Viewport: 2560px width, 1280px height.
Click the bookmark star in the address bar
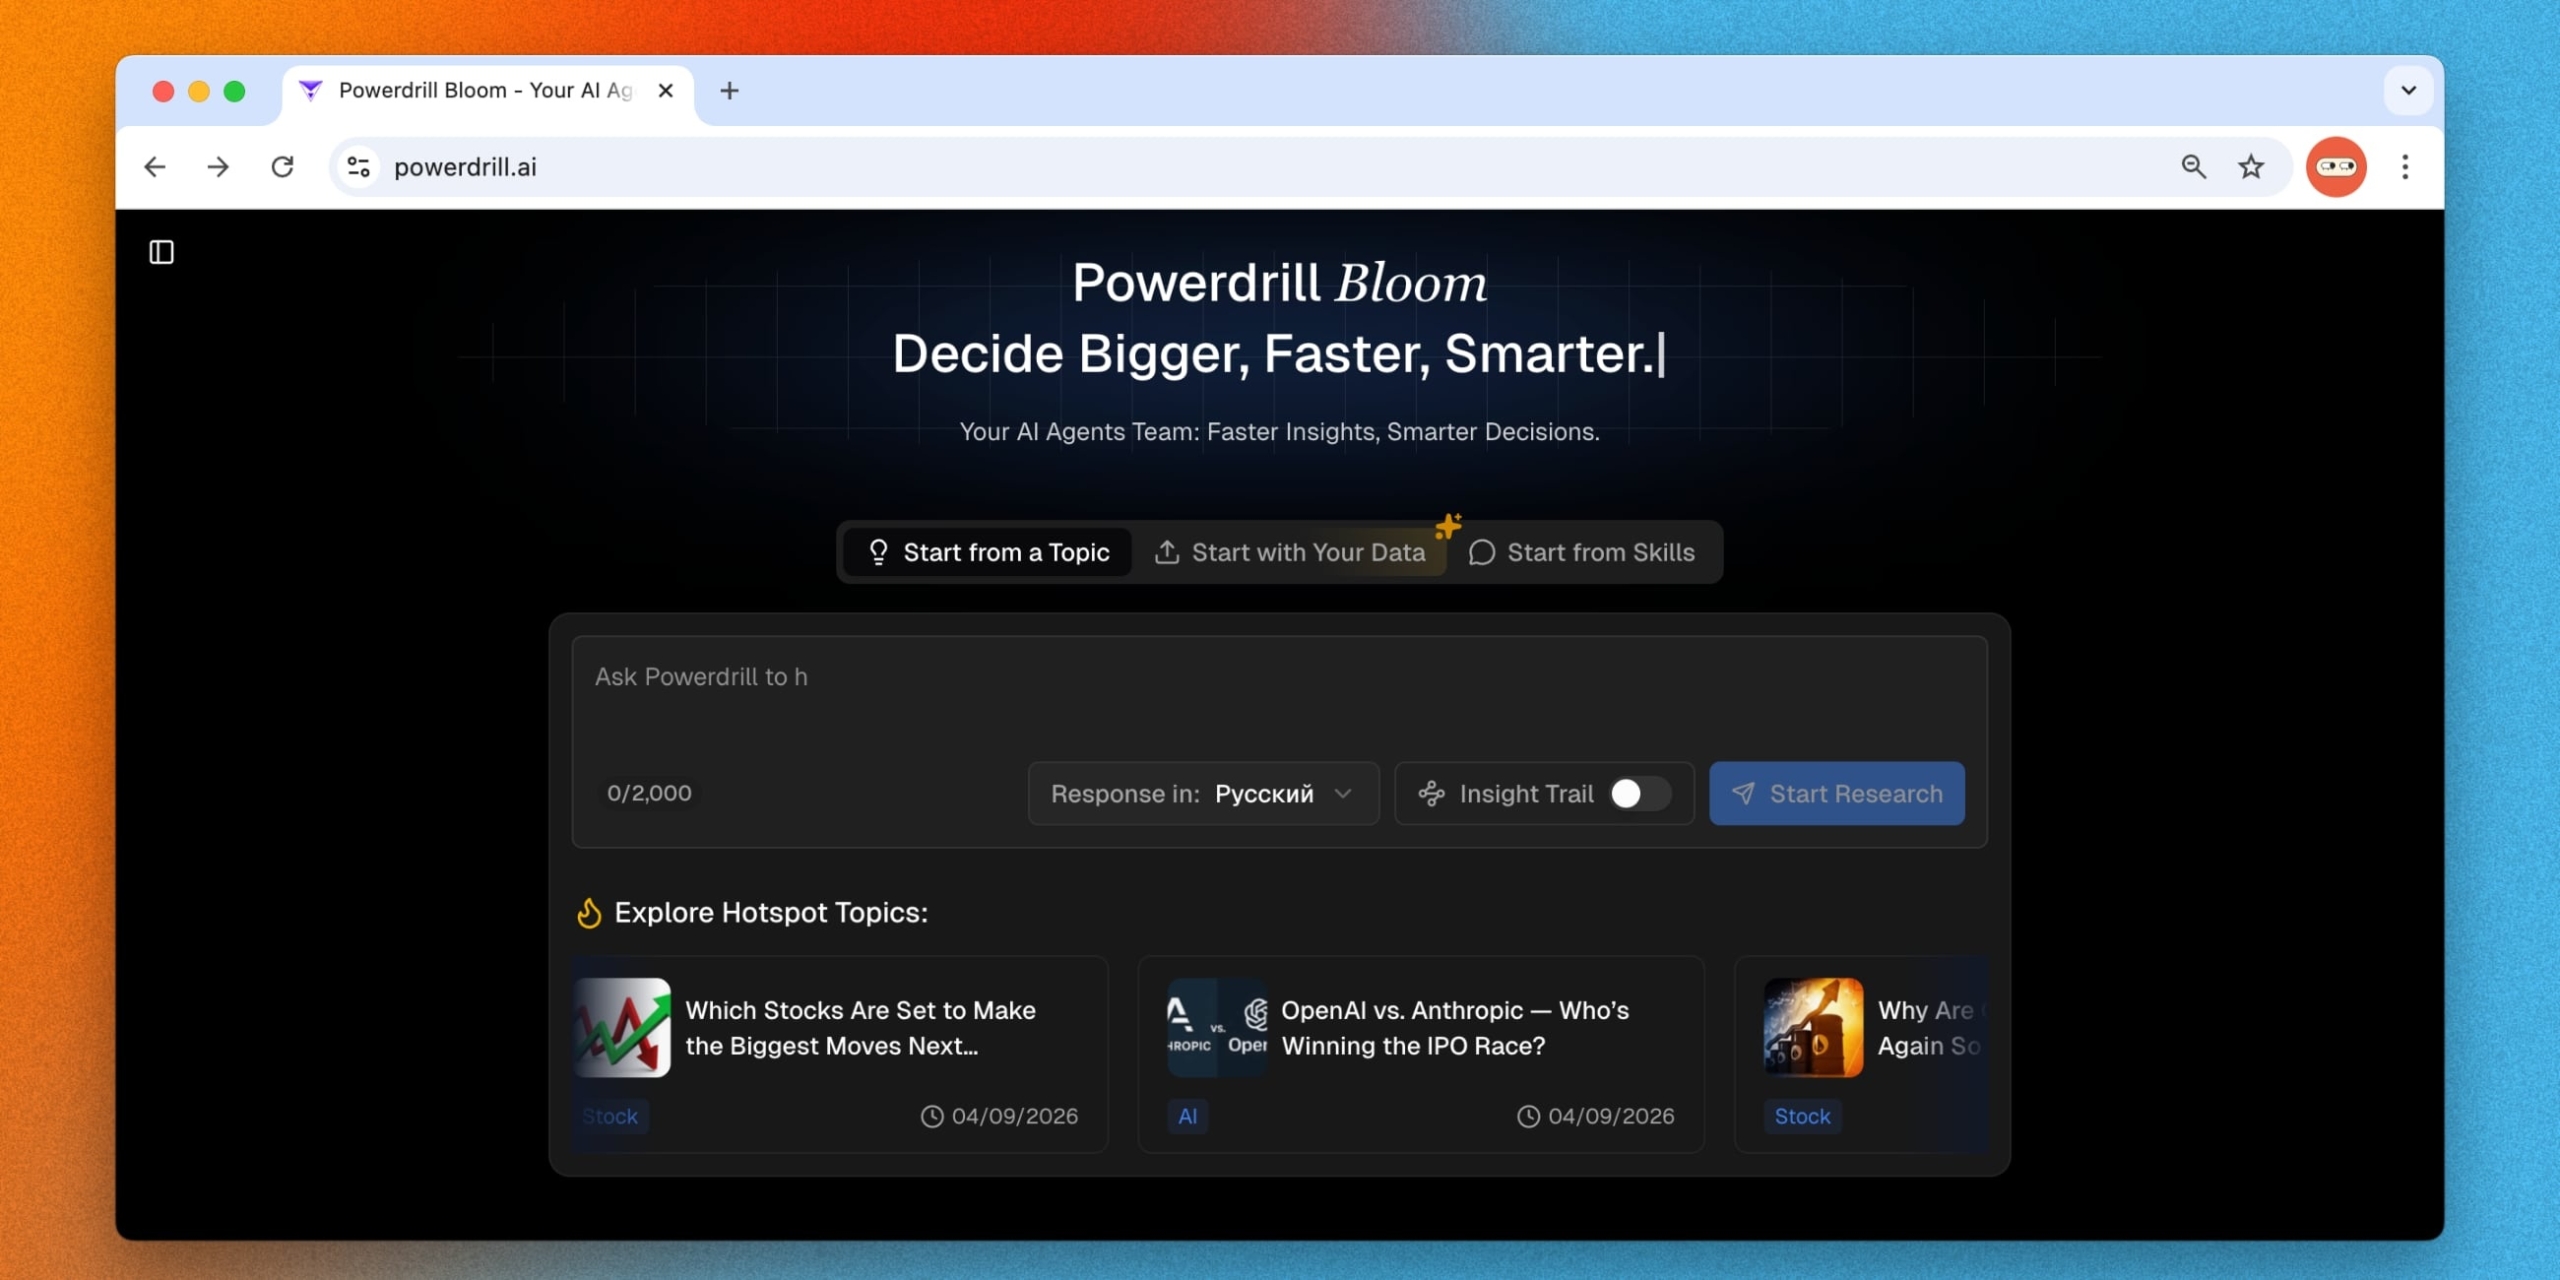point(2251,166)
